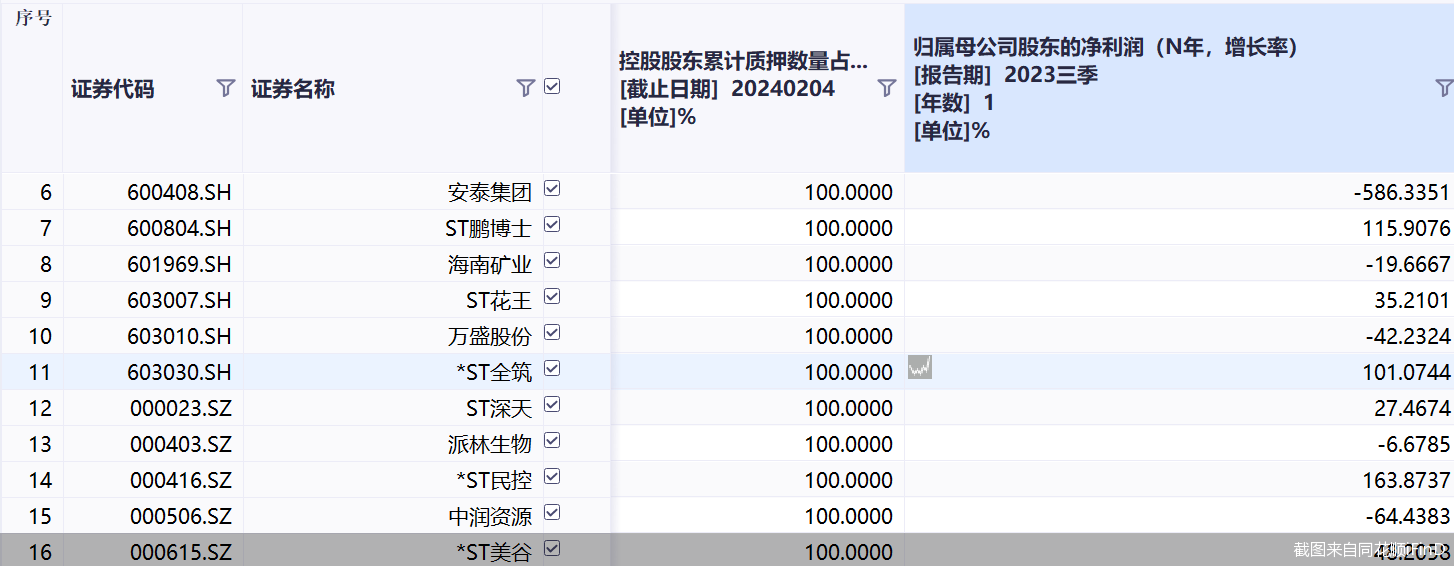Open mini chart icon in row 11
Viewport: 1454px width, 566px height.
click(920, 368)
